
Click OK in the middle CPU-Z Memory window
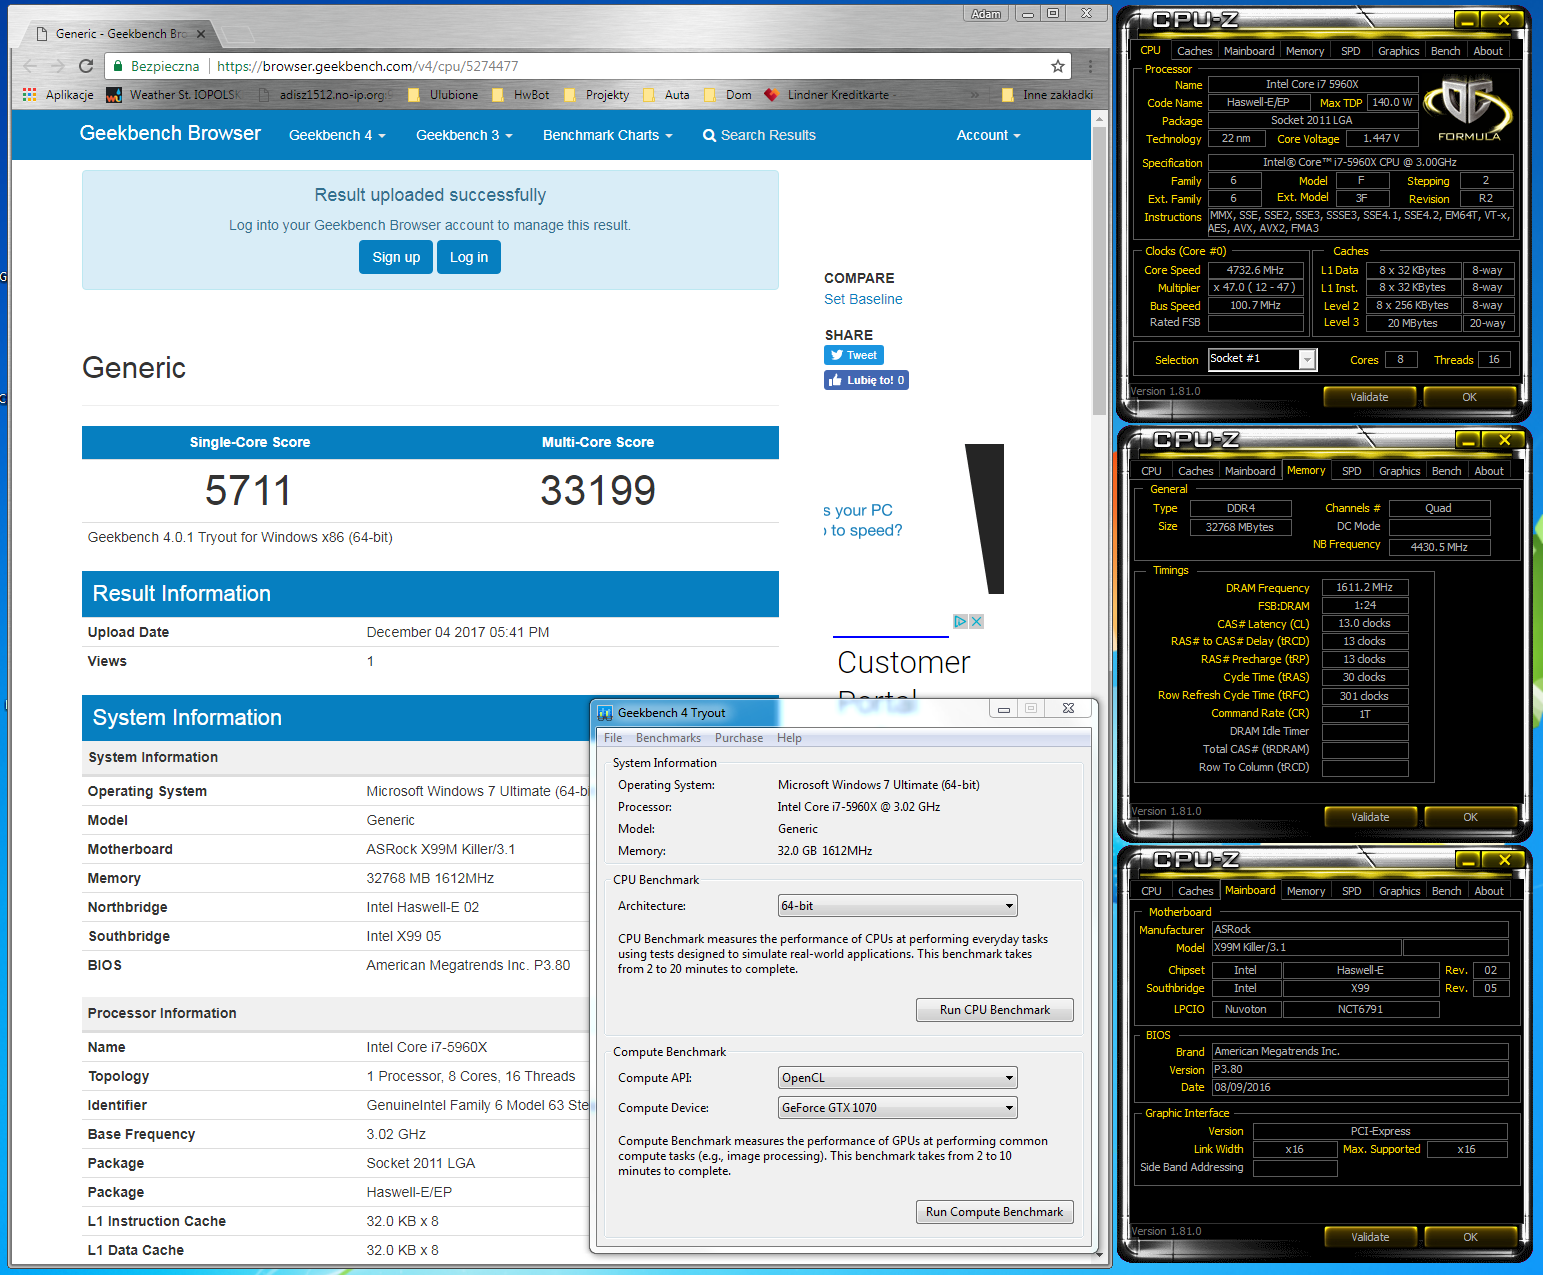point(1470,817)
